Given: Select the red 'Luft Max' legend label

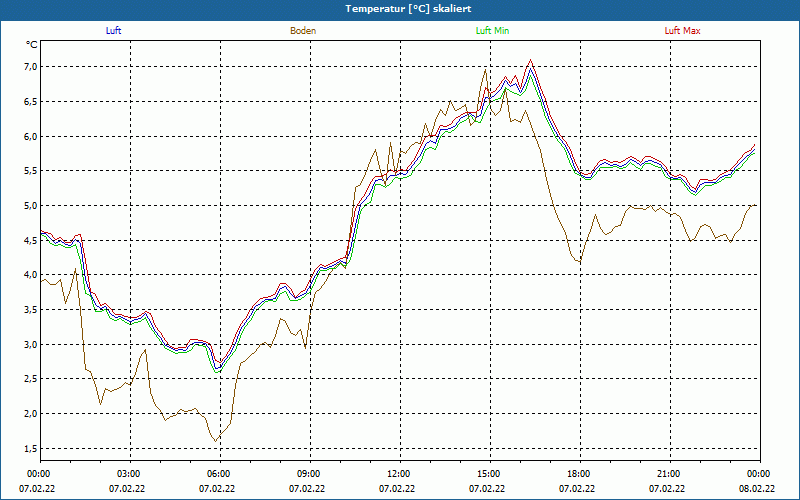Looking at the screenshot, I should click(x=682, y=31).
